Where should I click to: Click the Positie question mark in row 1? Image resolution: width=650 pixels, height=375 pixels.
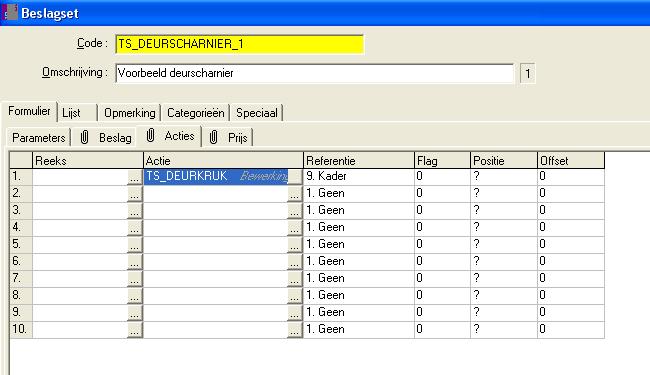504,177
